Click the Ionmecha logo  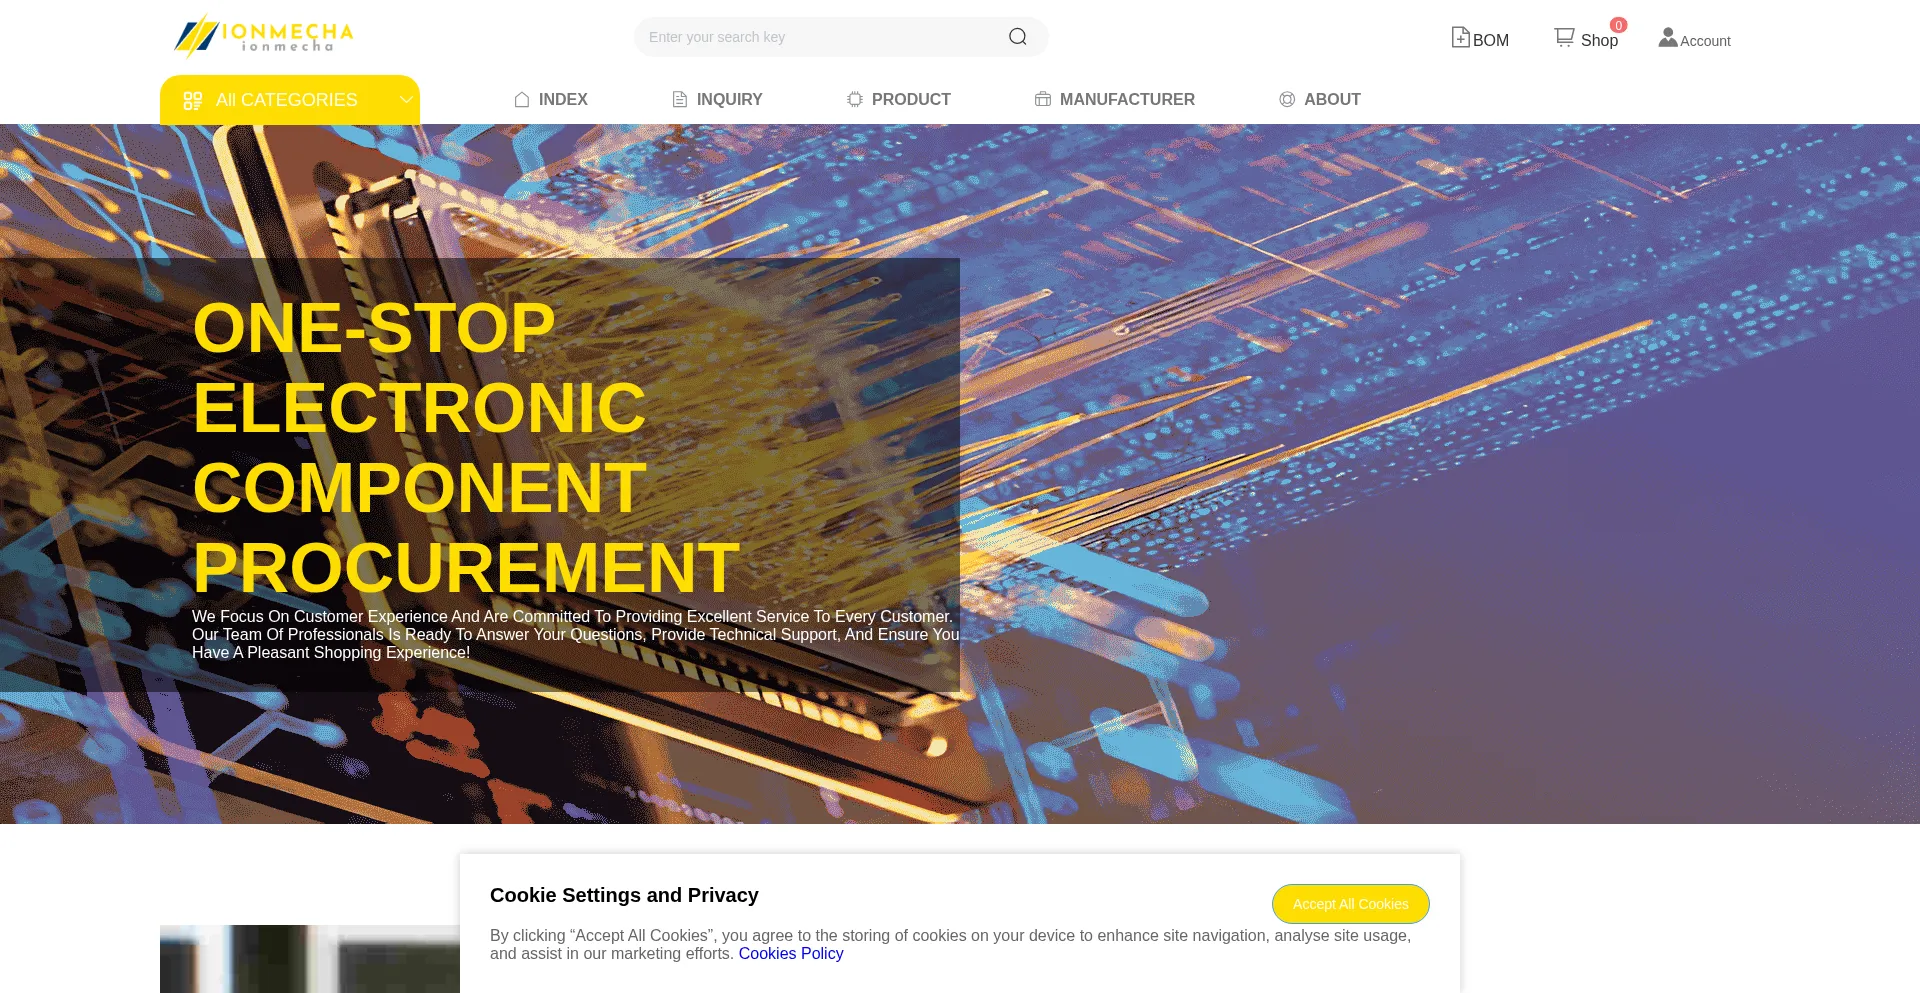click(264, 36)
